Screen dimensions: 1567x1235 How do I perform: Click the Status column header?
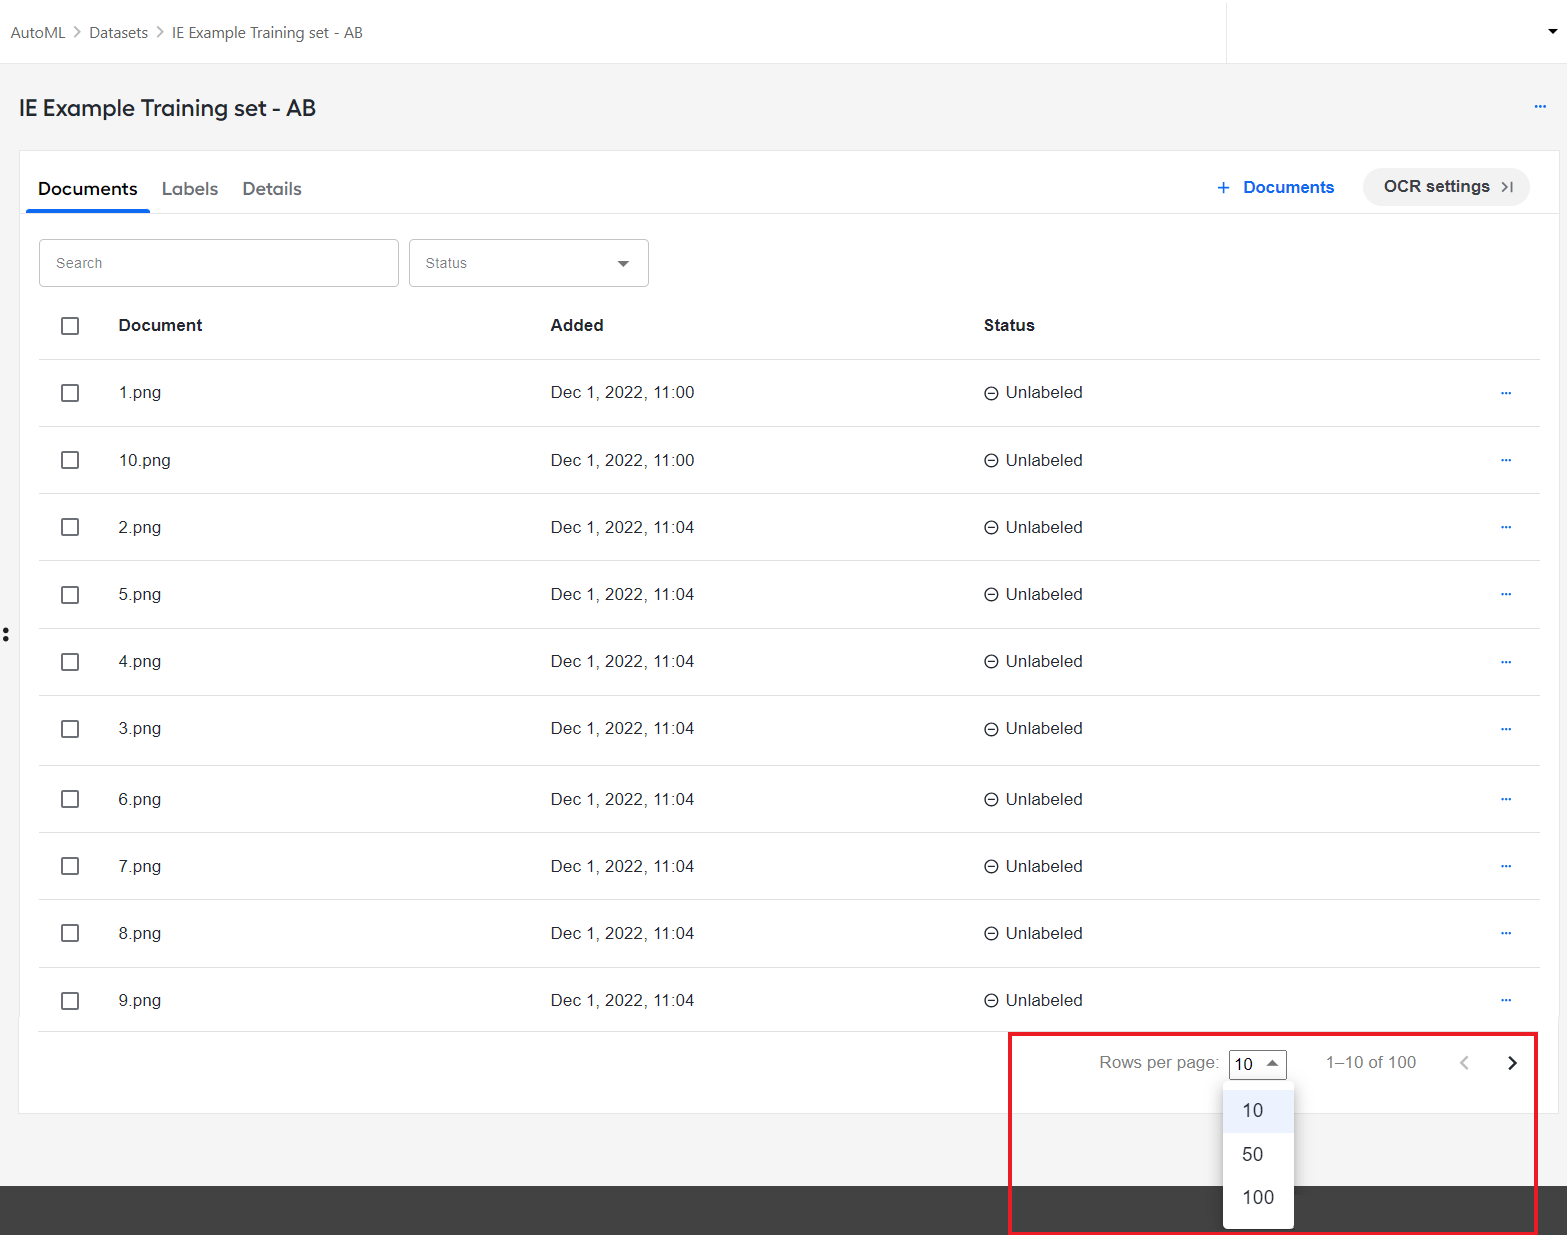[1009, 325]
